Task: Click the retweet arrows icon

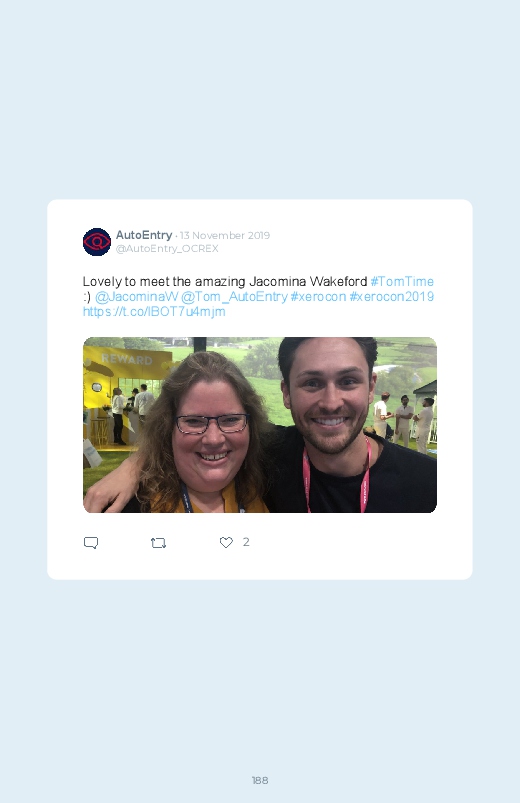Action: [158, 543]
